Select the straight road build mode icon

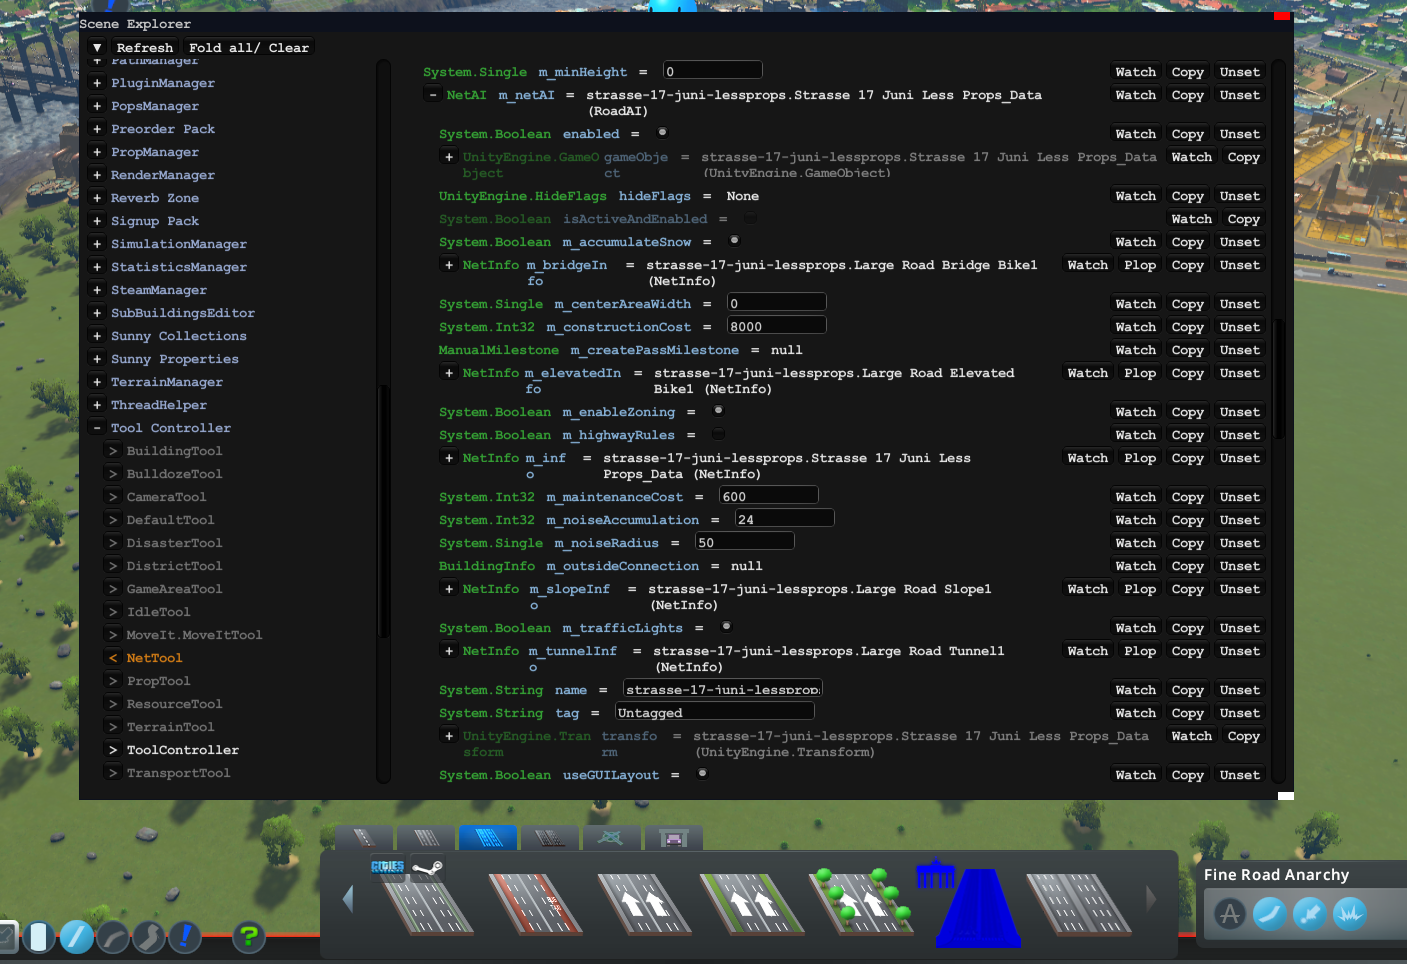[x=76, y=937]
